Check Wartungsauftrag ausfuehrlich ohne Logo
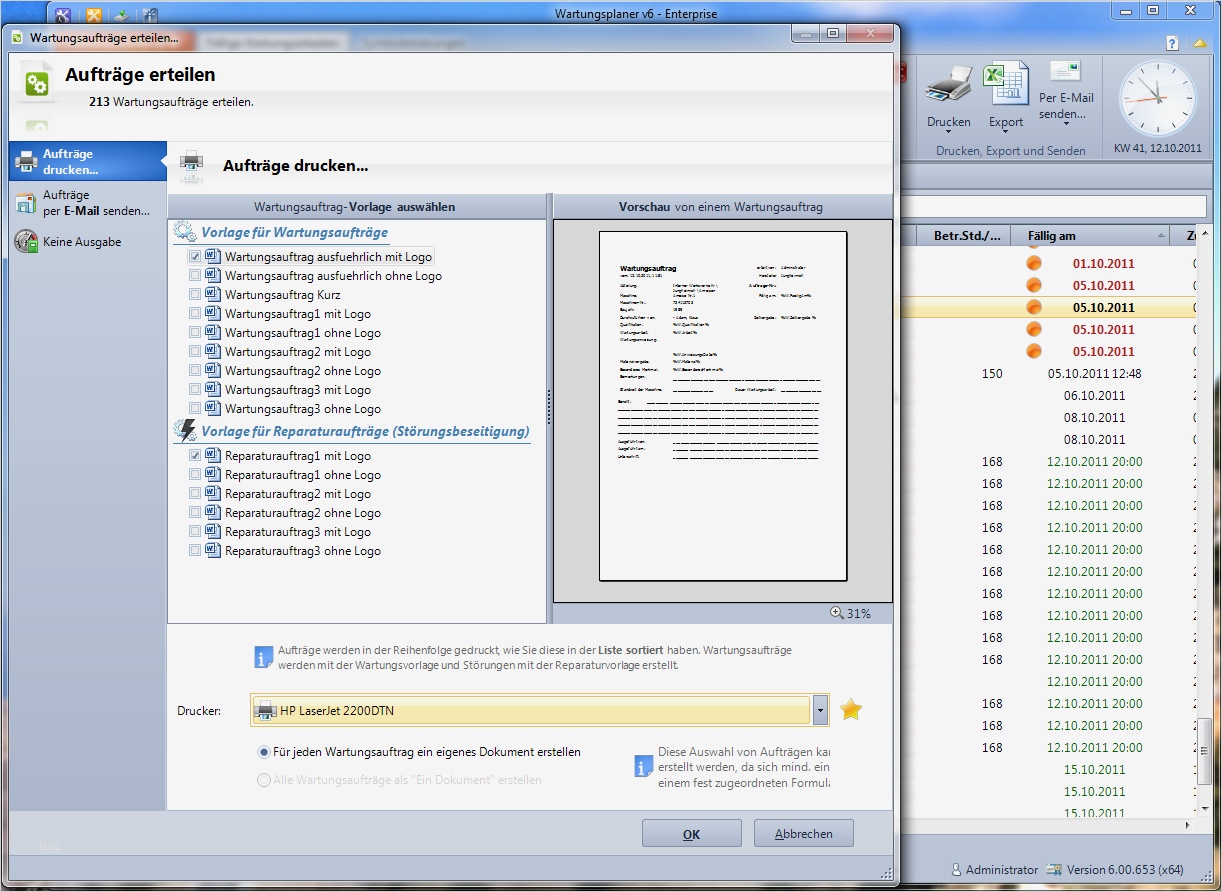The height and width of the screenshot is (892, 1222). point(195,275)
